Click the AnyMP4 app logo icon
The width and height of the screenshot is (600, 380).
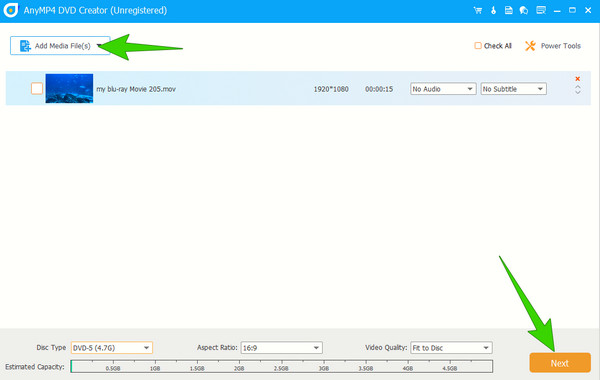point(11,10)
